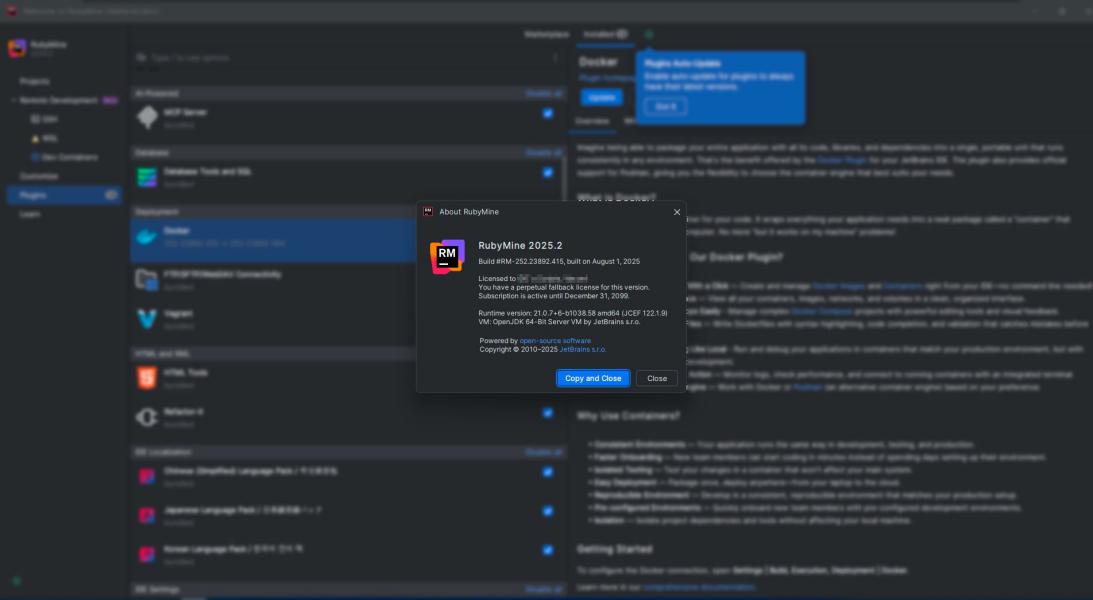Click the Docker whale plugin icon

point(147,237)
